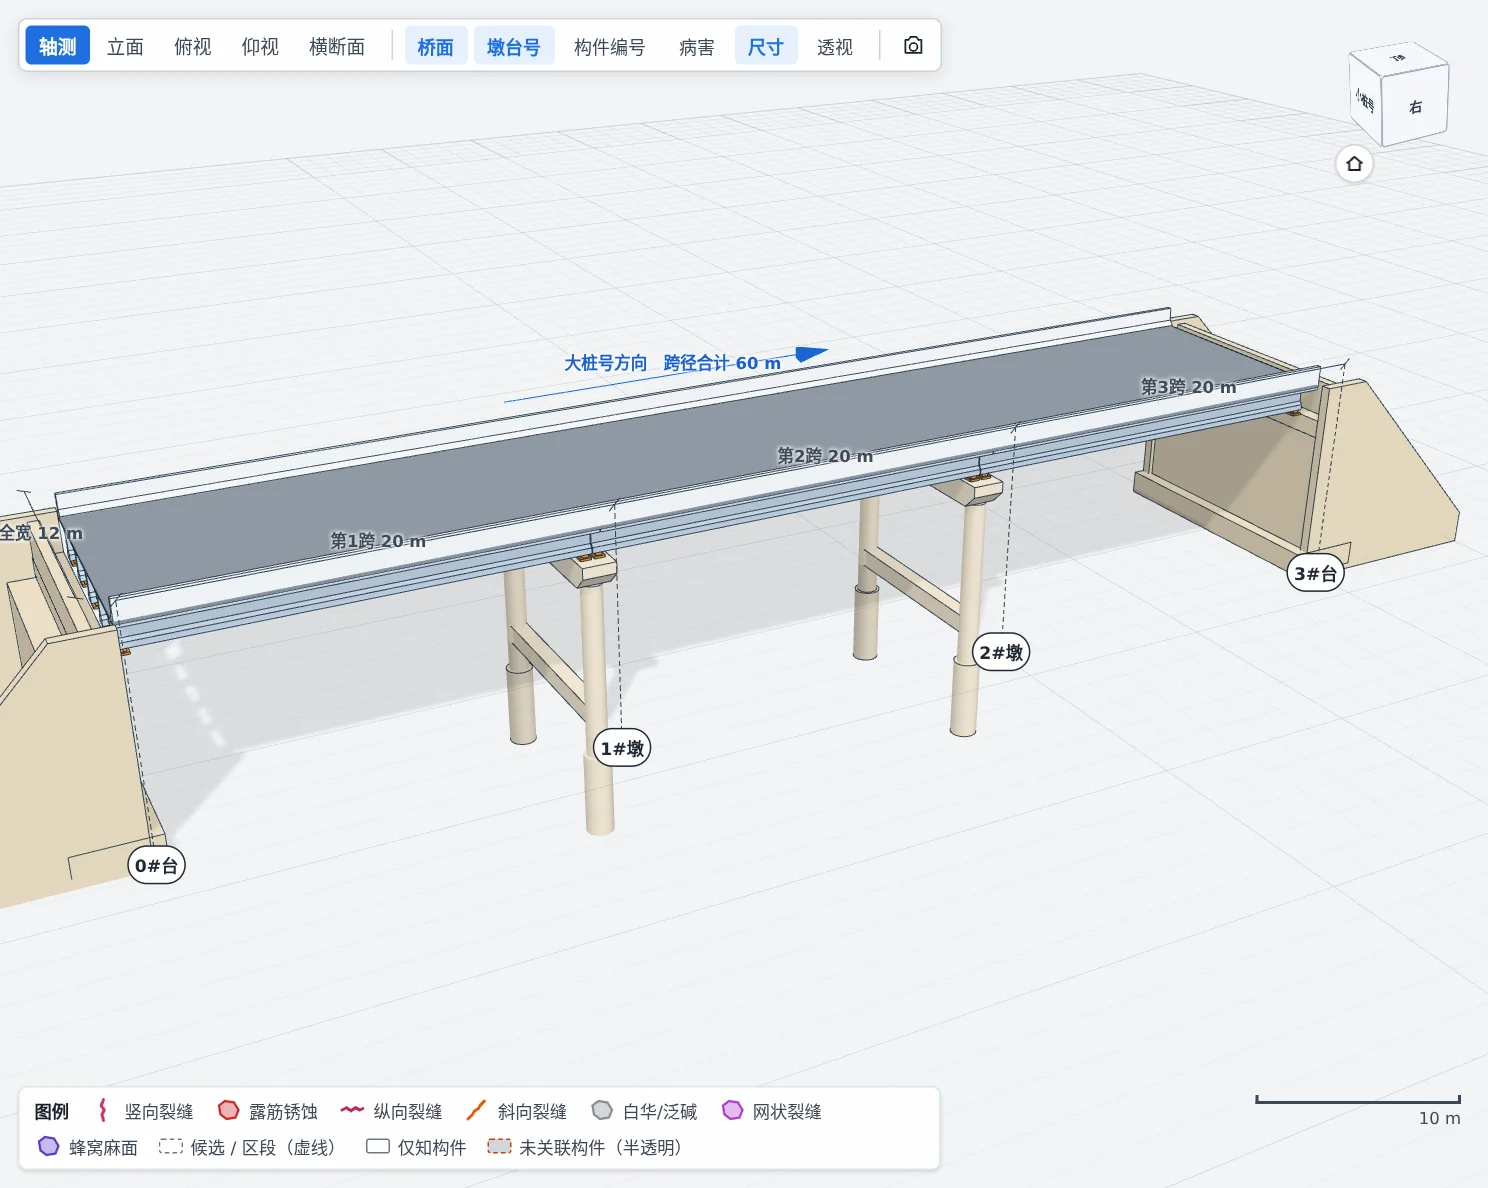This screenshot has width=1488, height=1188.
Task: Switch to the 轴测 view tab
Action: [58, 46]
